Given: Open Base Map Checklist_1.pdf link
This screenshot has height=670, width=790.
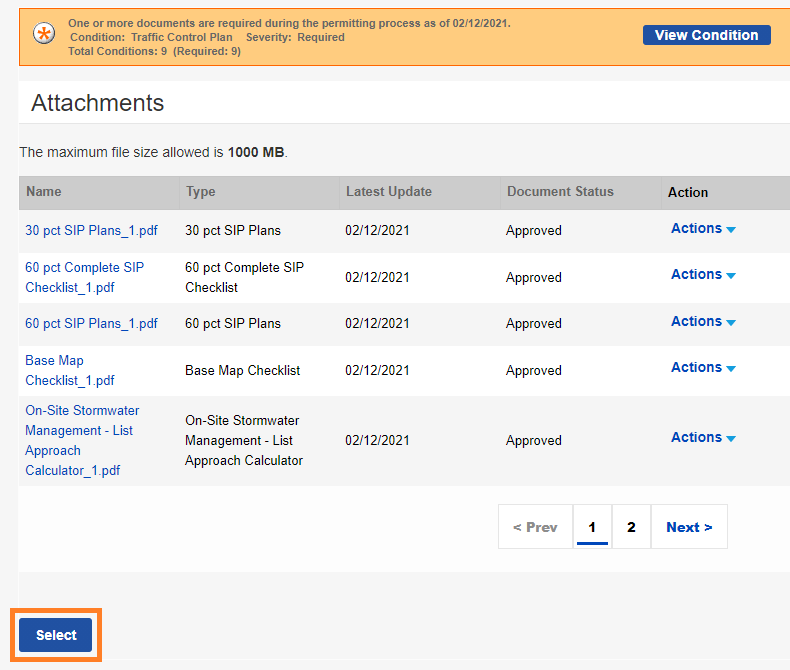Looking at the screenshot, I should point(69,370).
